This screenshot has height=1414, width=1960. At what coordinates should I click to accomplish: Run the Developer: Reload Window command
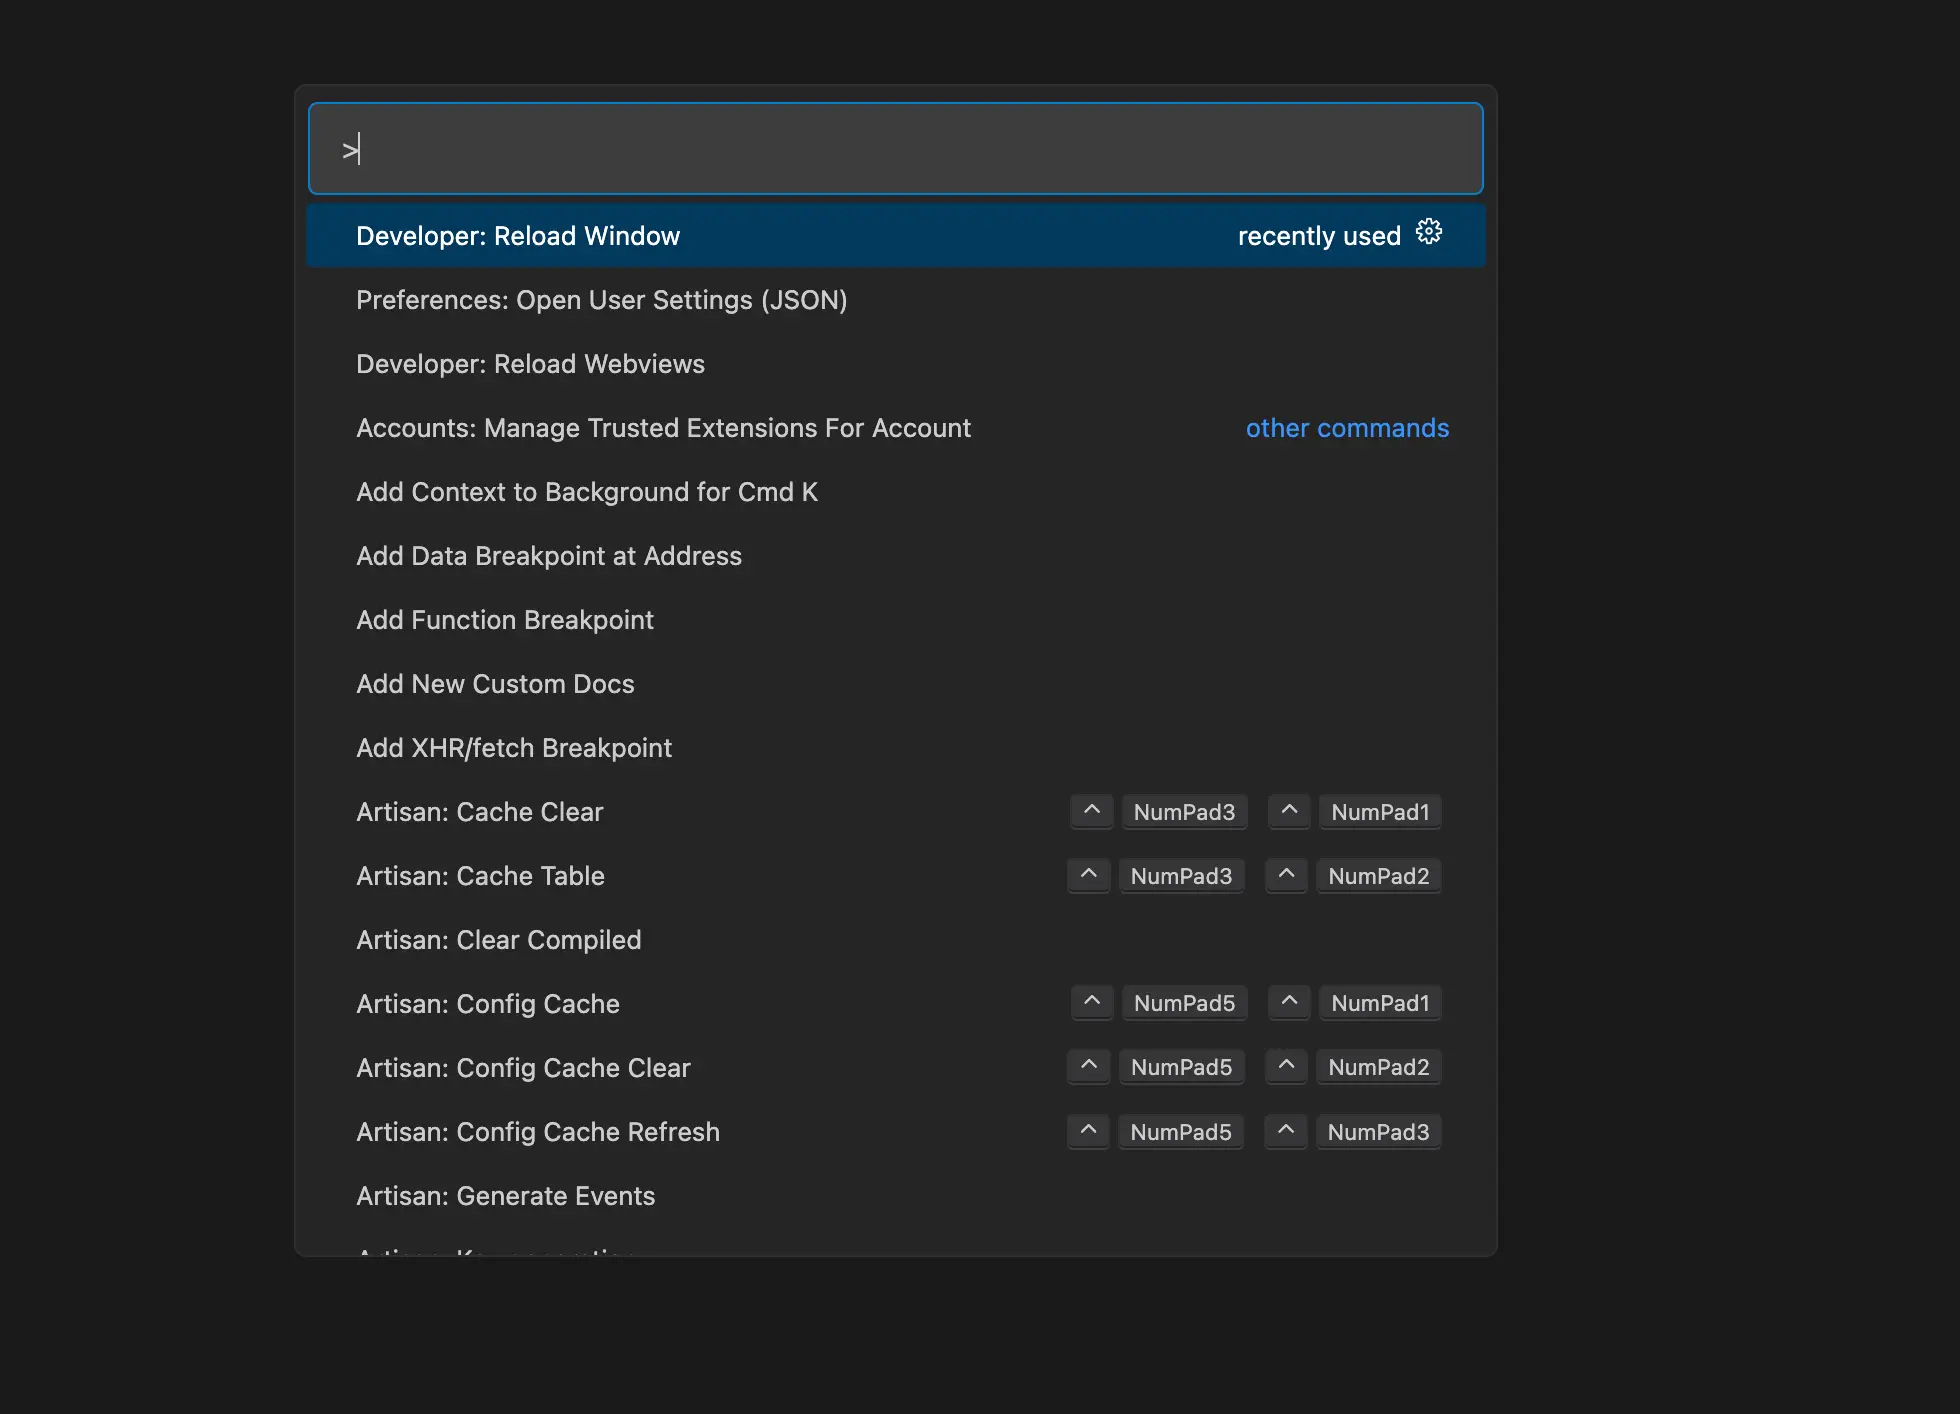point(518,235)
